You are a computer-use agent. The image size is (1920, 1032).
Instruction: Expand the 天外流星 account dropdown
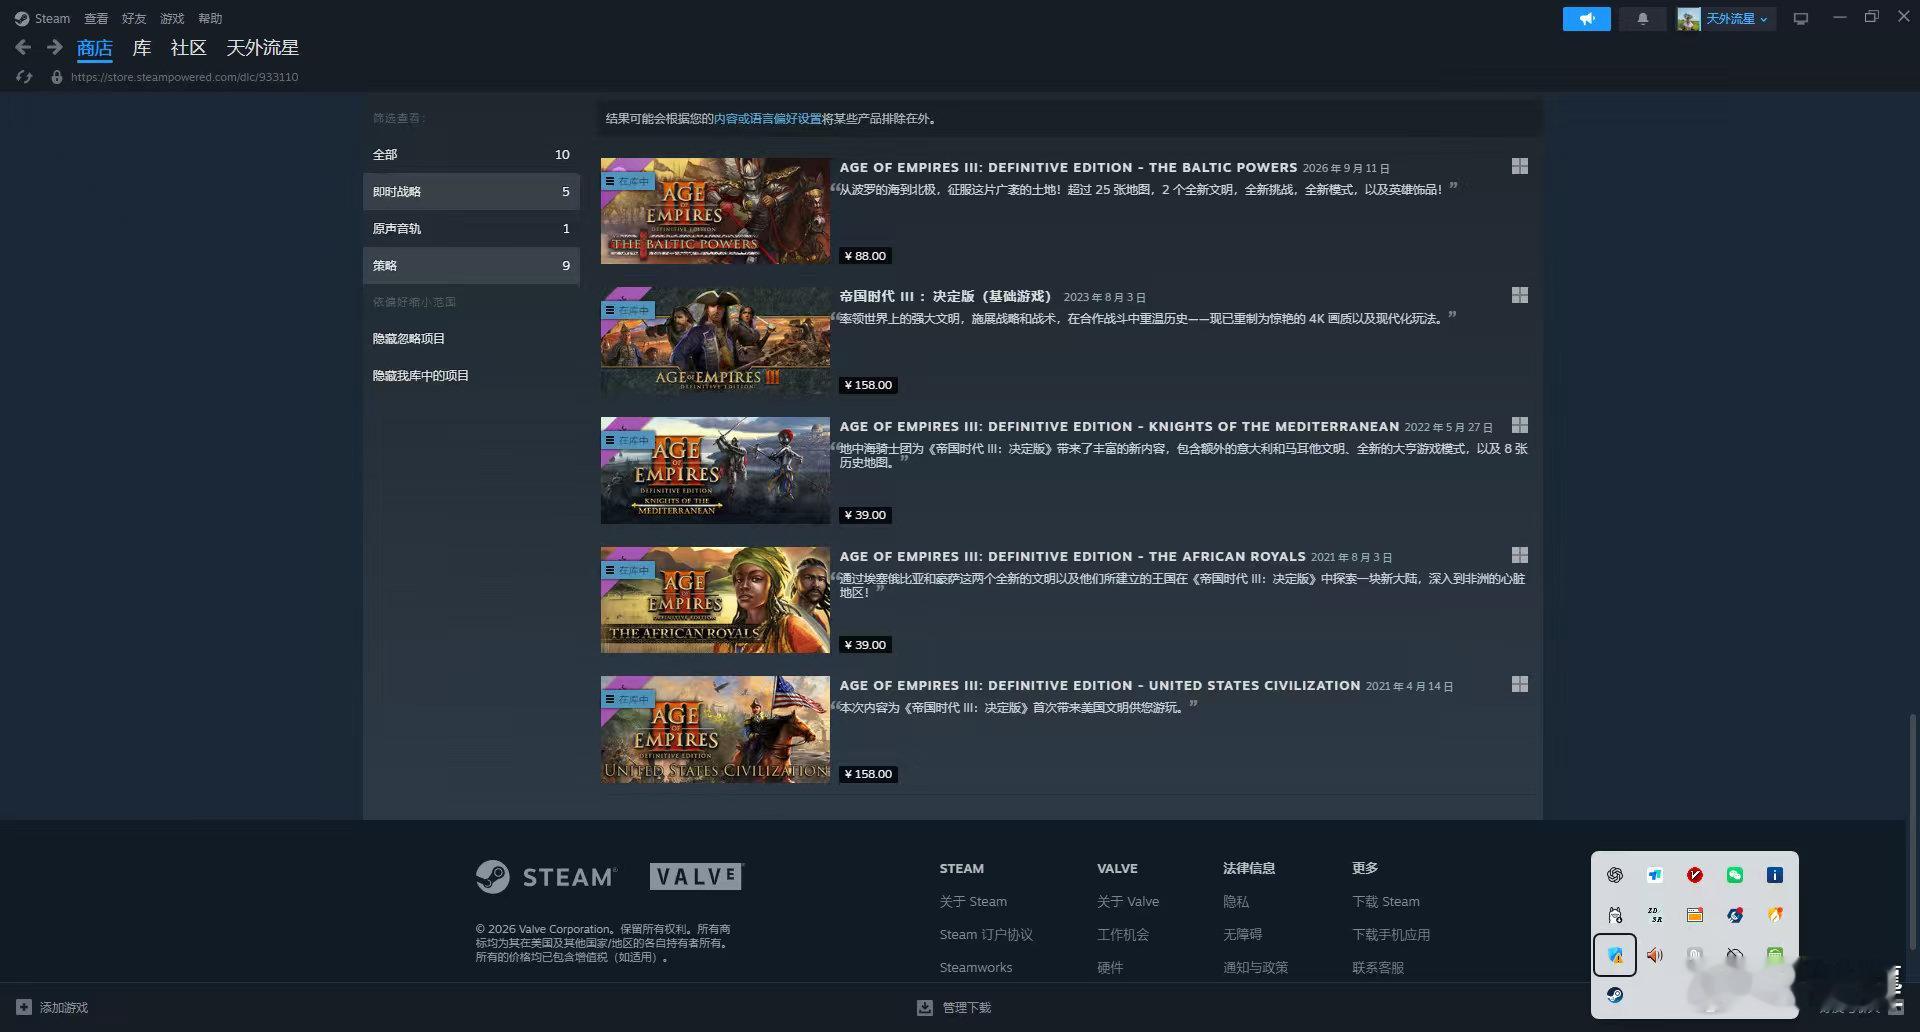1737,19
